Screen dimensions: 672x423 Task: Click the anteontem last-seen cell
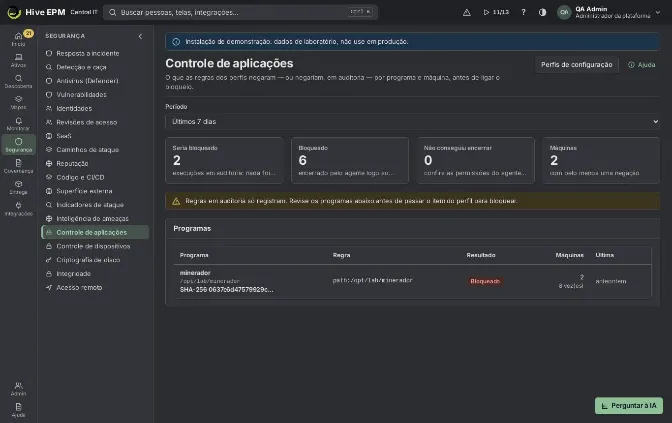pos(611,281)
